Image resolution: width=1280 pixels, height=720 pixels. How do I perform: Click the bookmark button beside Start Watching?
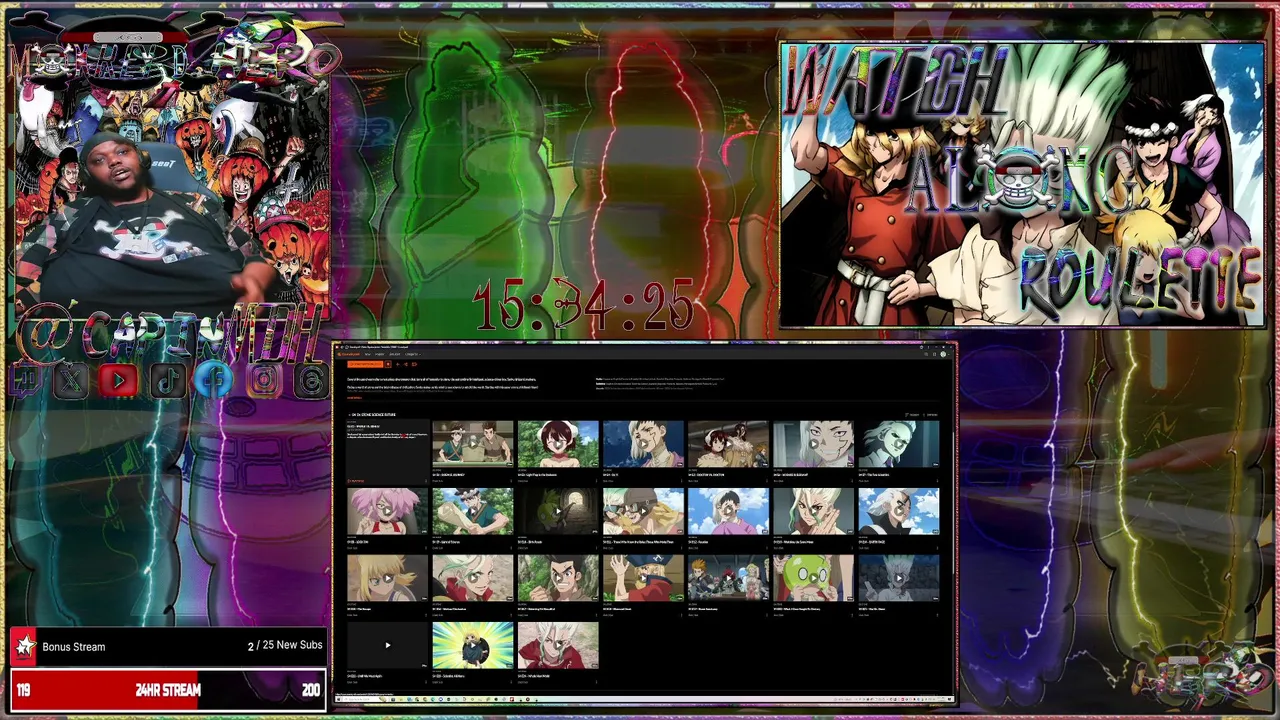[389, 364]
